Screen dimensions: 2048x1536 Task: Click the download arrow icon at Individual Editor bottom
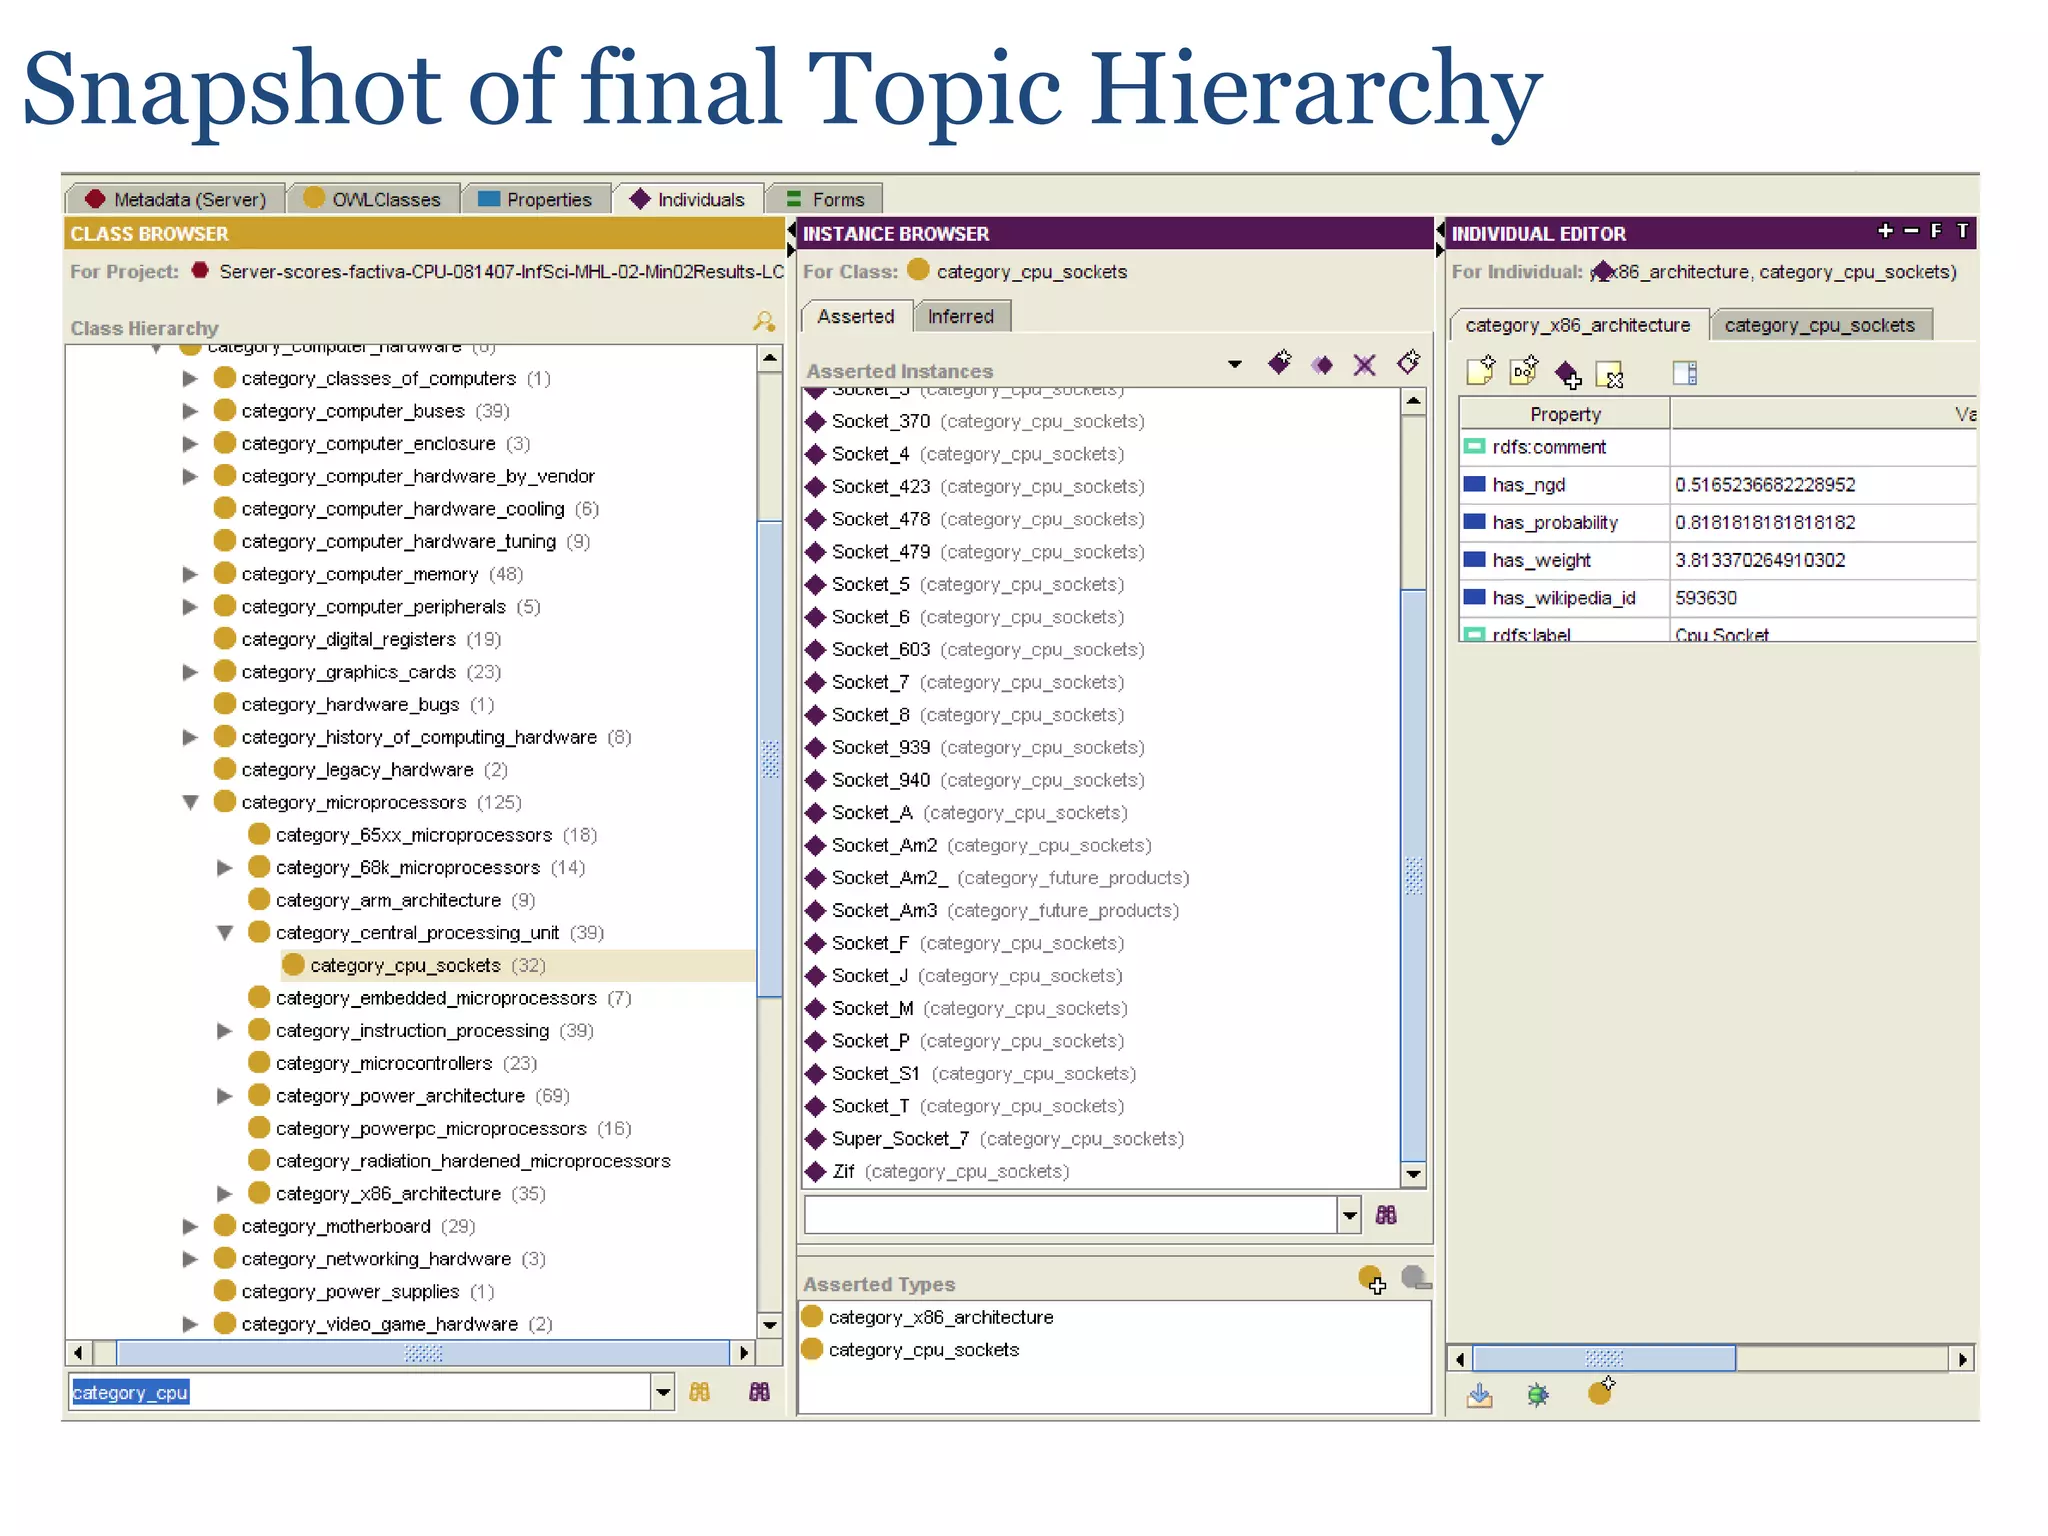click(1480, 1395)
